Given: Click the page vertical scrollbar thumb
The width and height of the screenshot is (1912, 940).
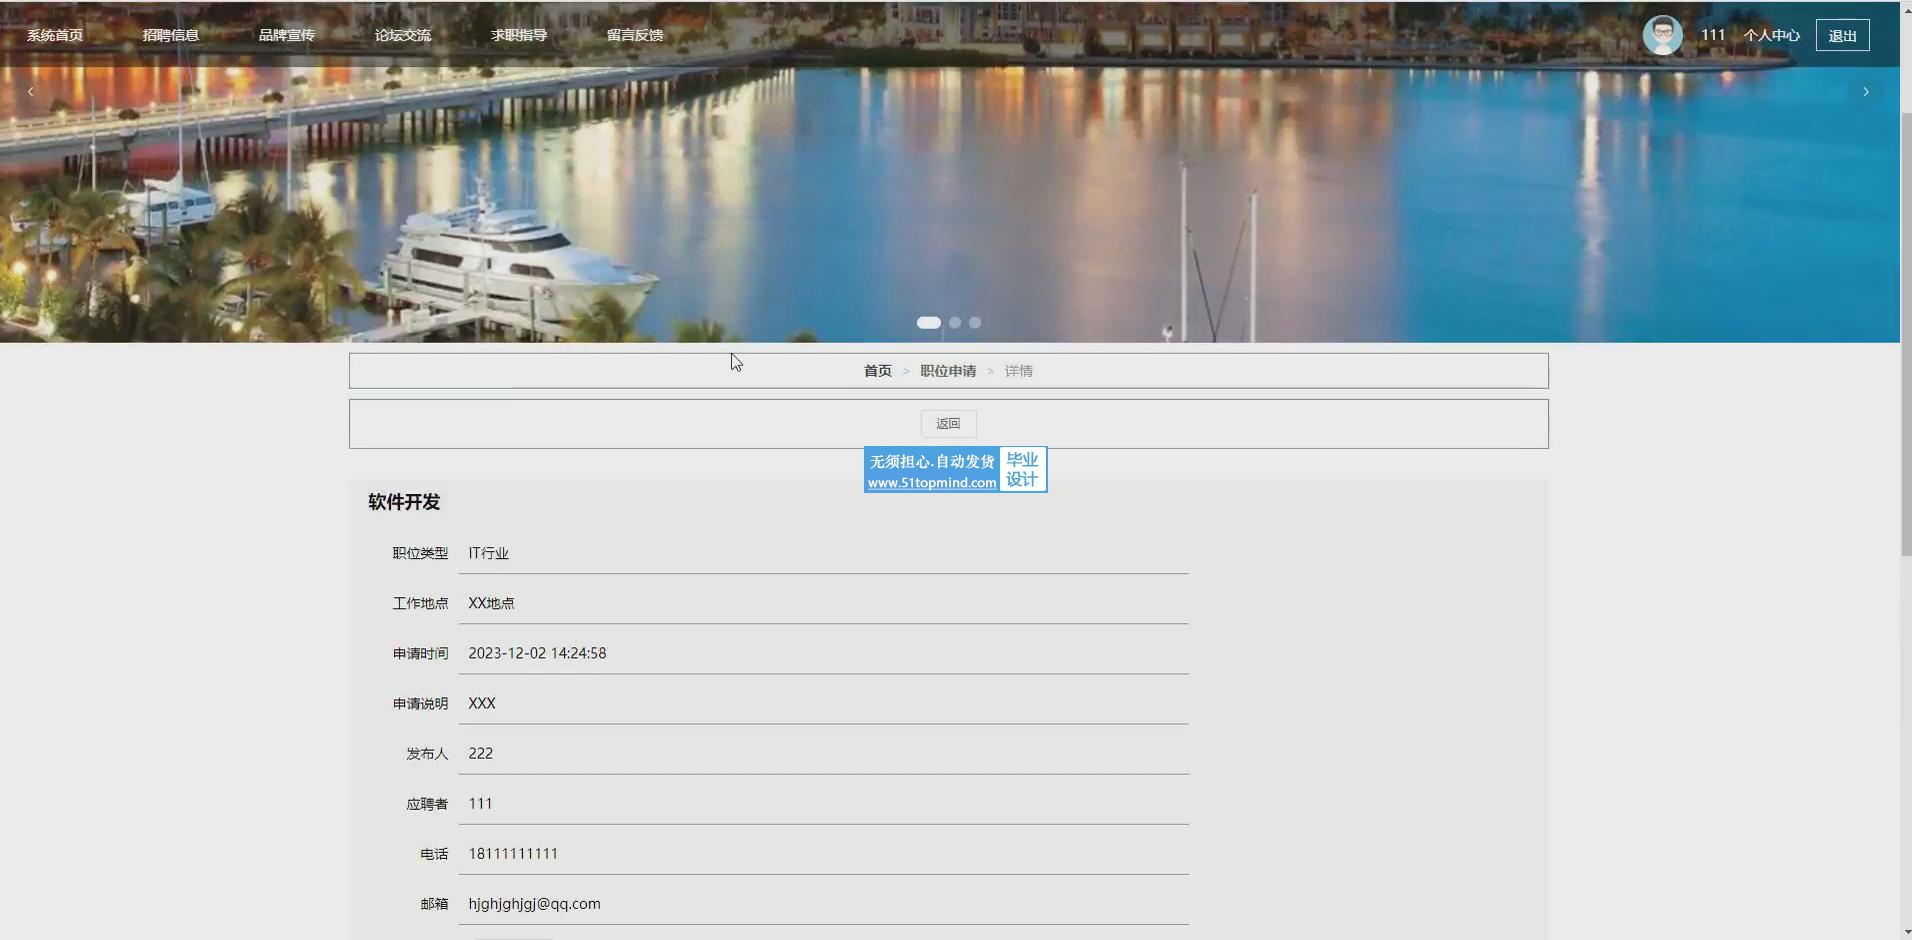Looking at the screenshot, I should (x=1906, y=335).
